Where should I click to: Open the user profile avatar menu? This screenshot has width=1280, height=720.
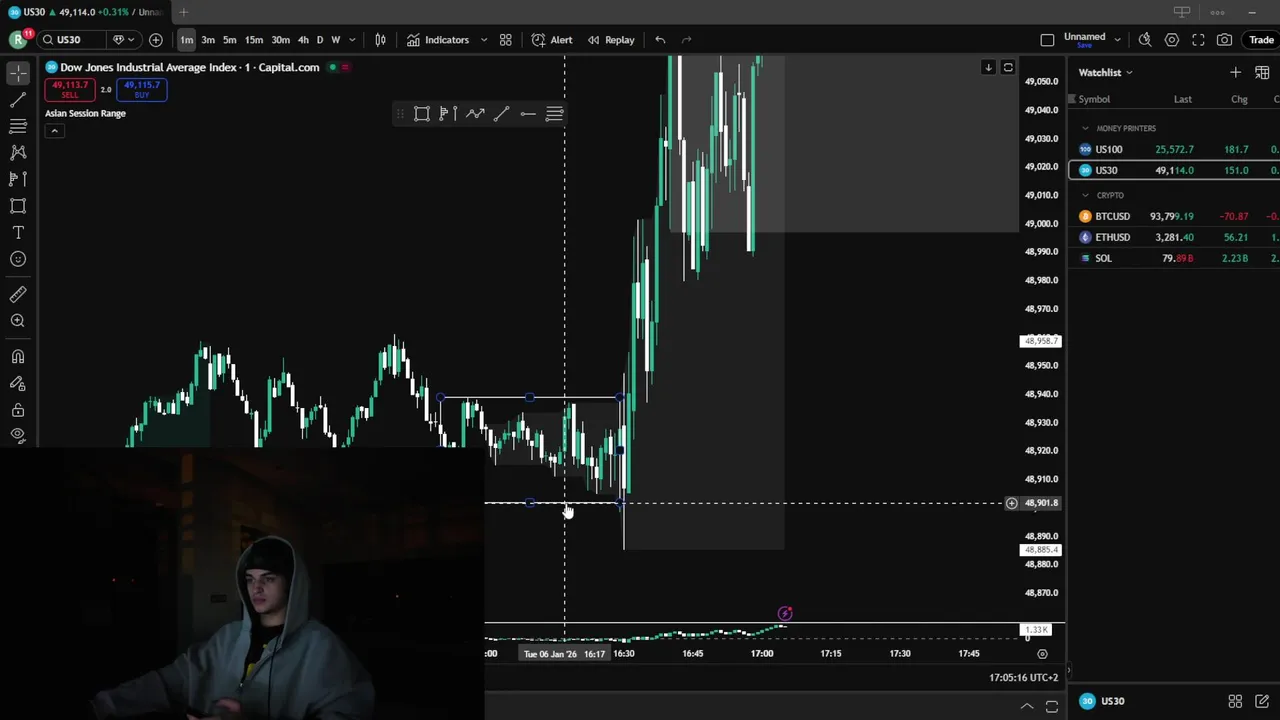click(18, 40)
